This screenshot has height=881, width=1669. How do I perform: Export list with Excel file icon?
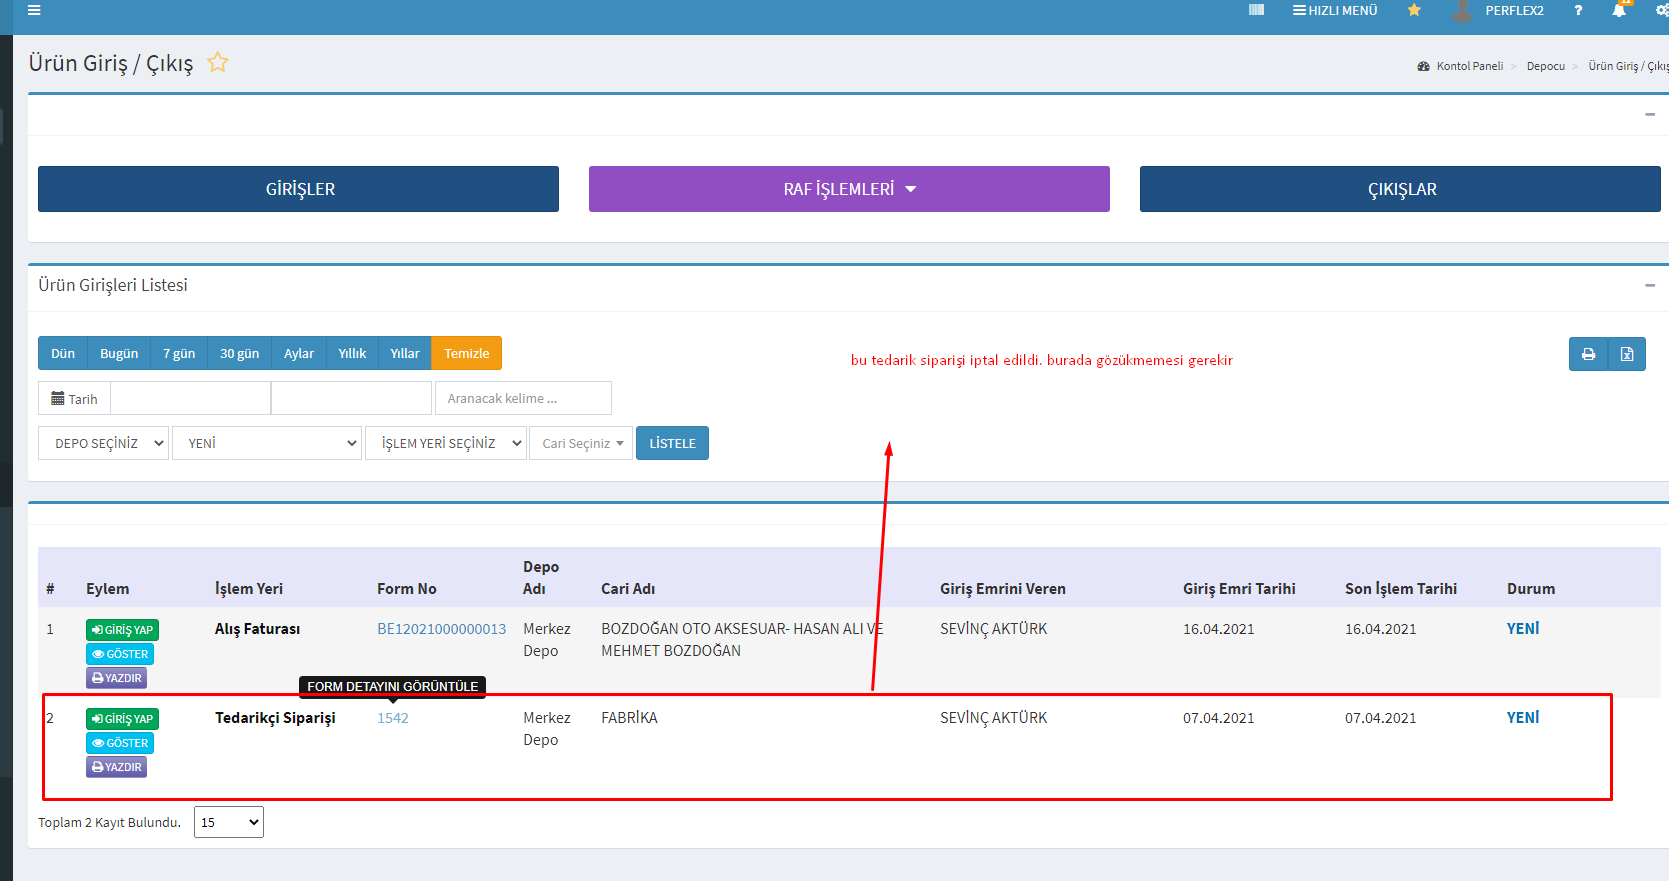click(x=1627, y=354)
